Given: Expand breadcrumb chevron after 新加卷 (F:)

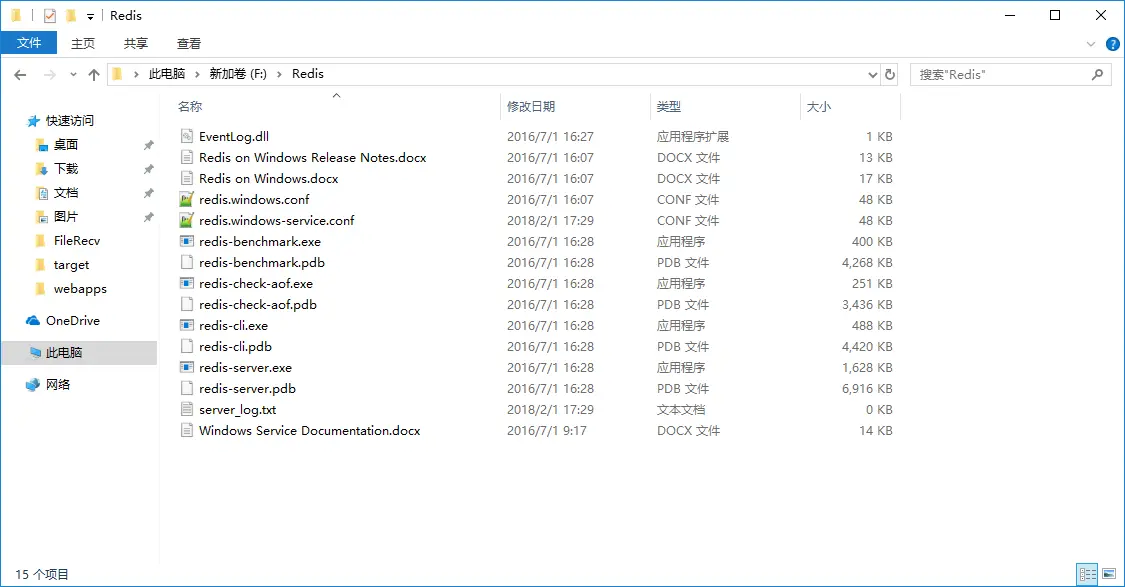Looking at the screenshot, I should pos(279,74).
